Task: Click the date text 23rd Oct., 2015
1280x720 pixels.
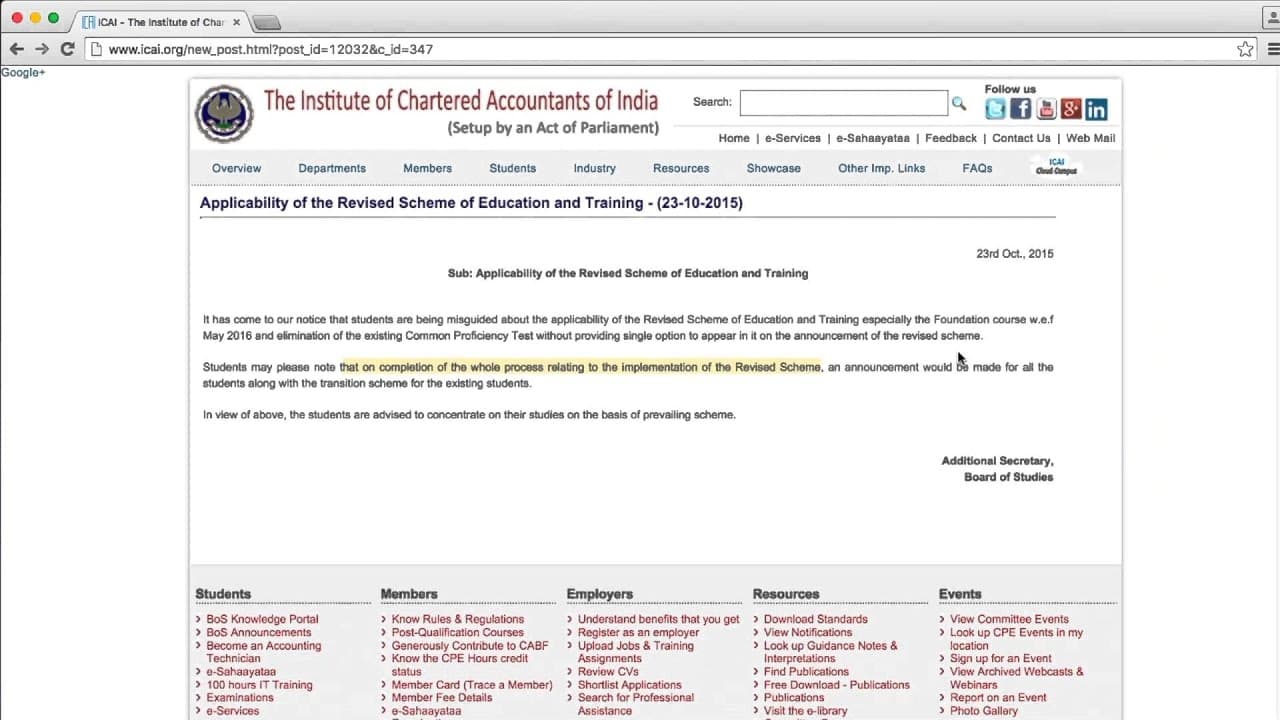Action: (1015, 254)
